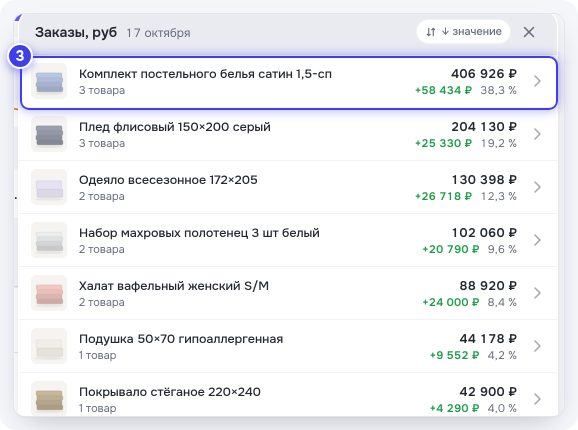Viewport: 578px width, 430px height.
Task: Click the 12,3 % share value
Action: click(x=498, y=196)
